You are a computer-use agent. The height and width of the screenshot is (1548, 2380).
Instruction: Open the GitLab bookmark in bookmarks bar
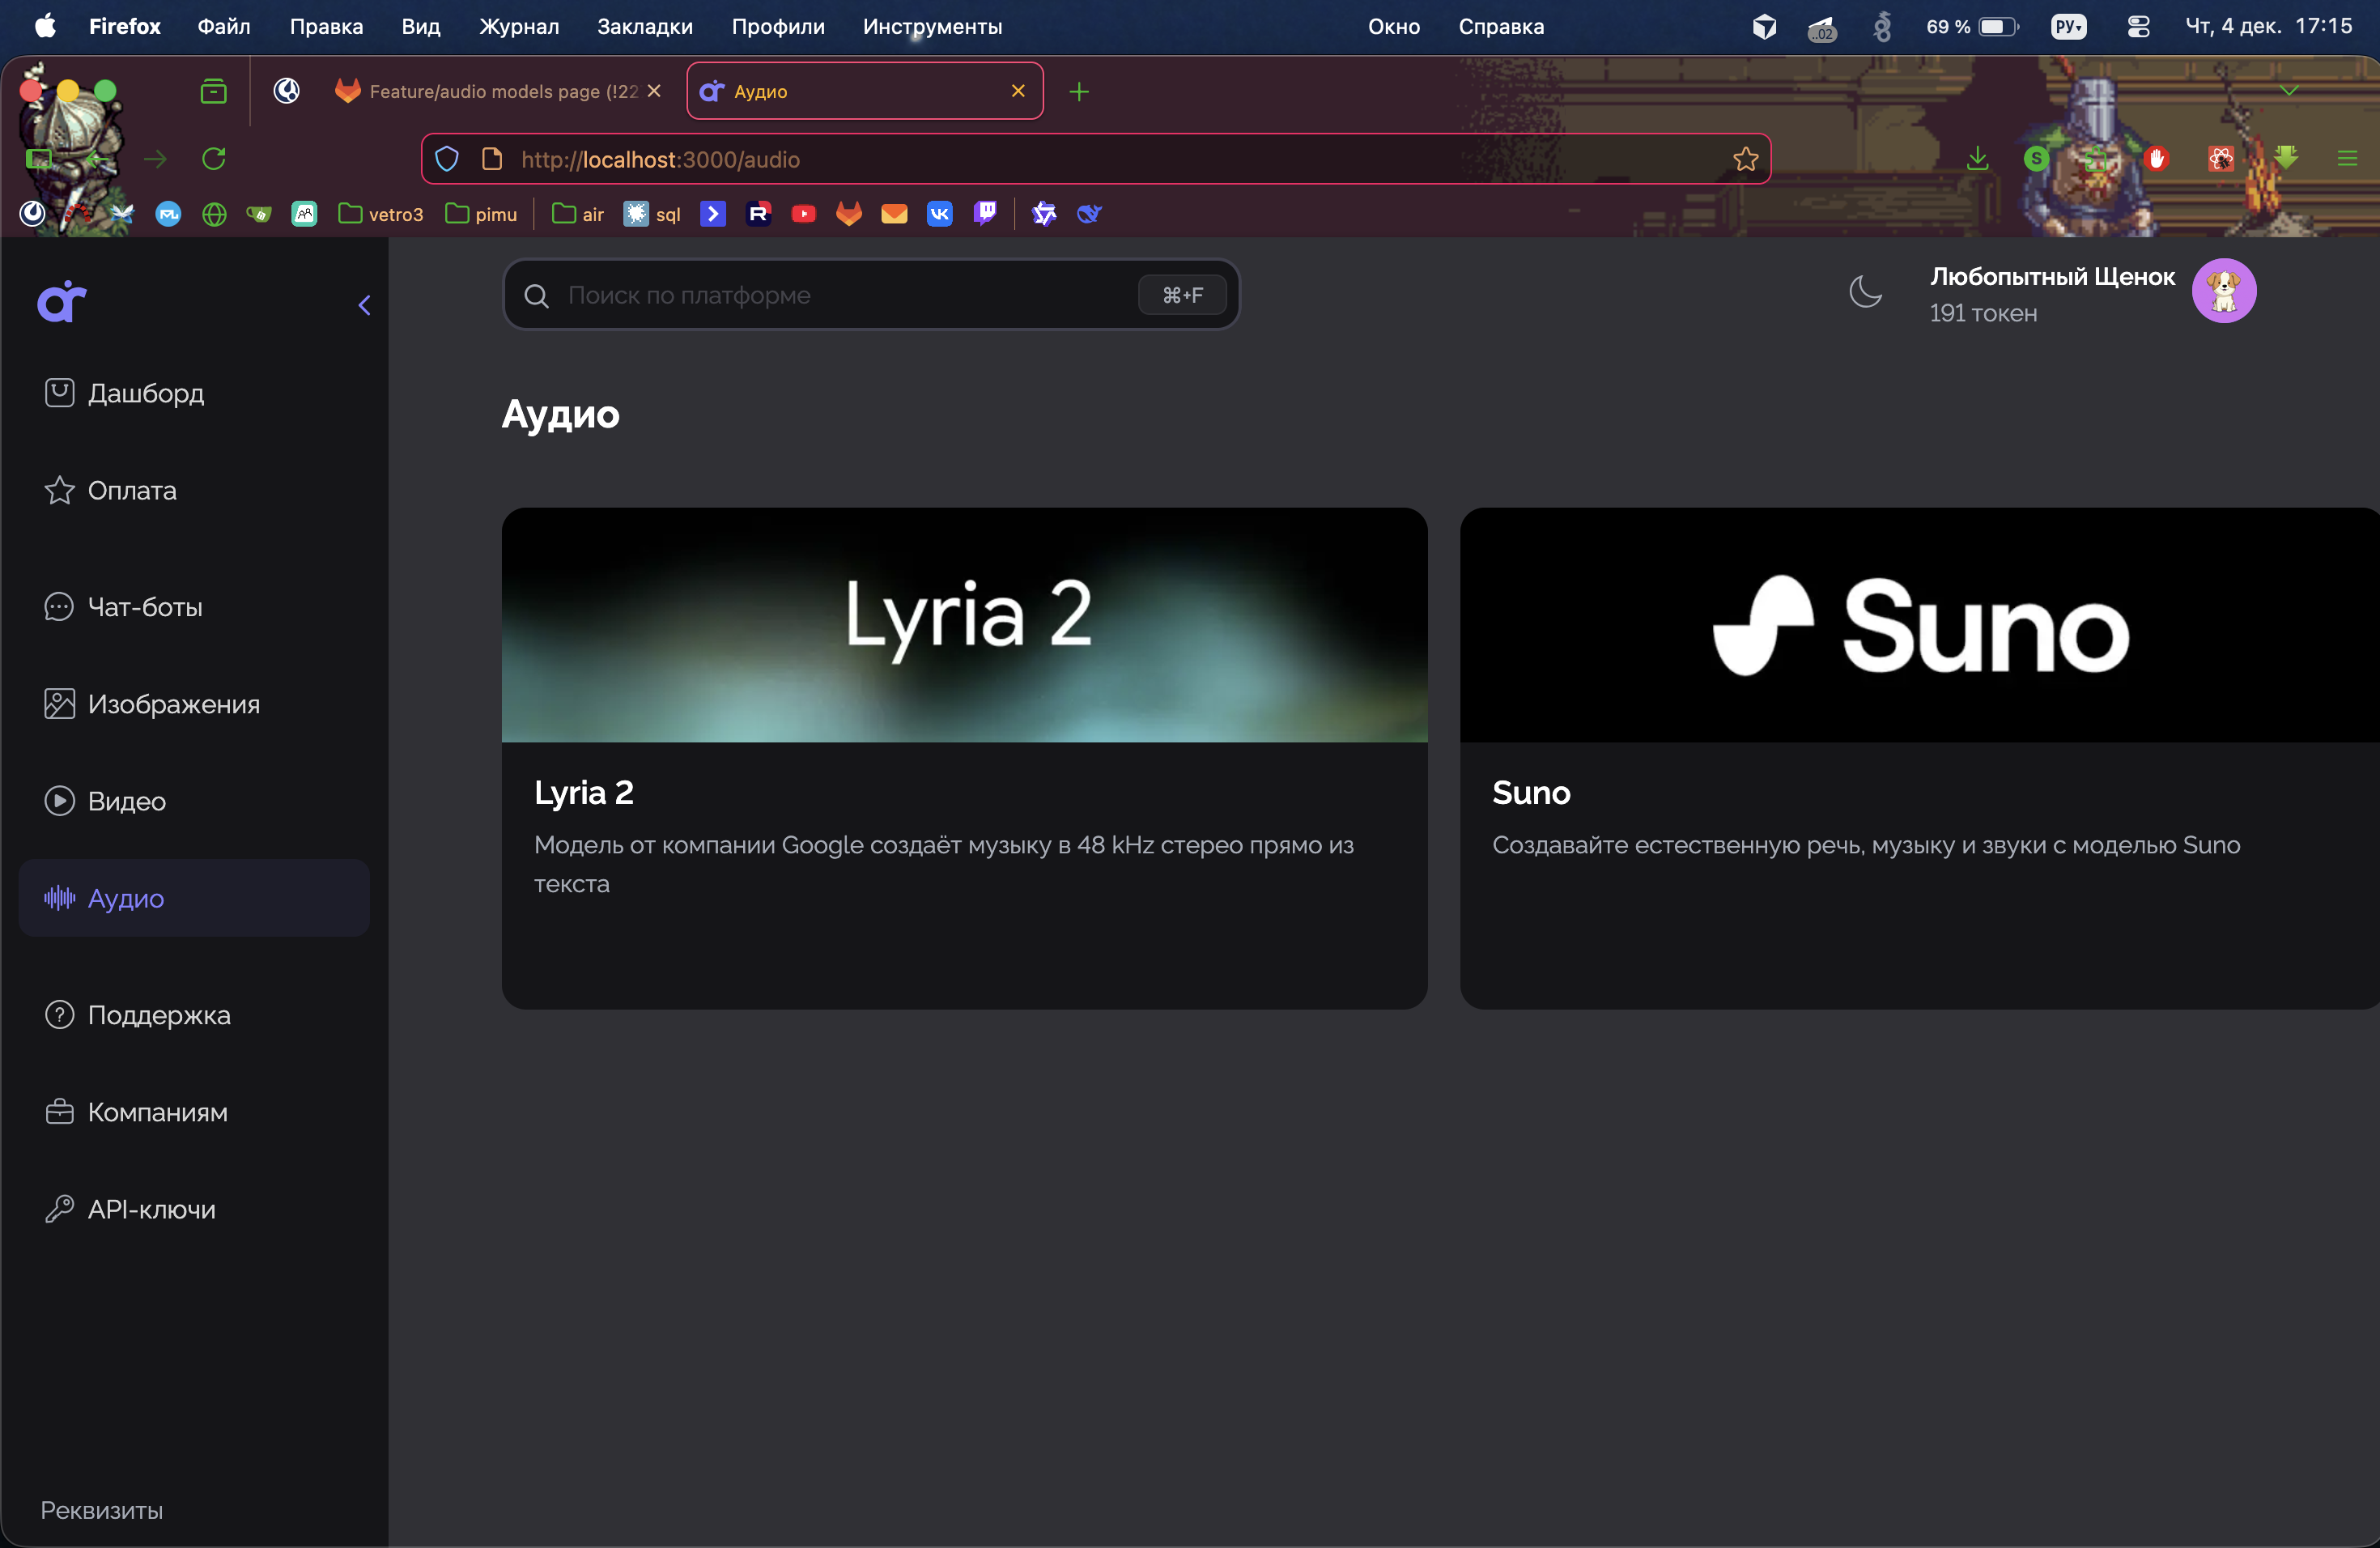(849, 214)
